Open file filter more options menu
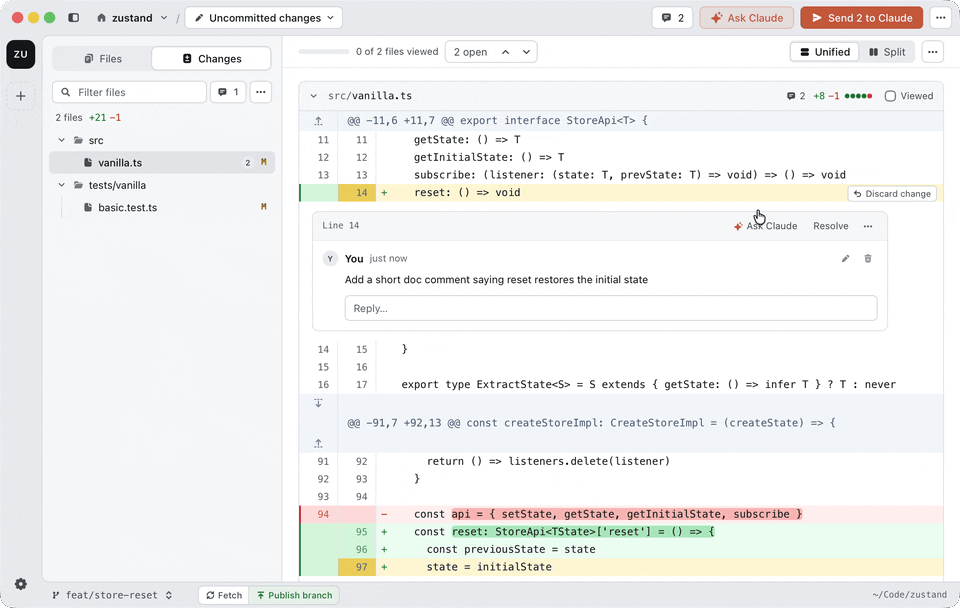This screenshot has height=608, width=960. 261,92
